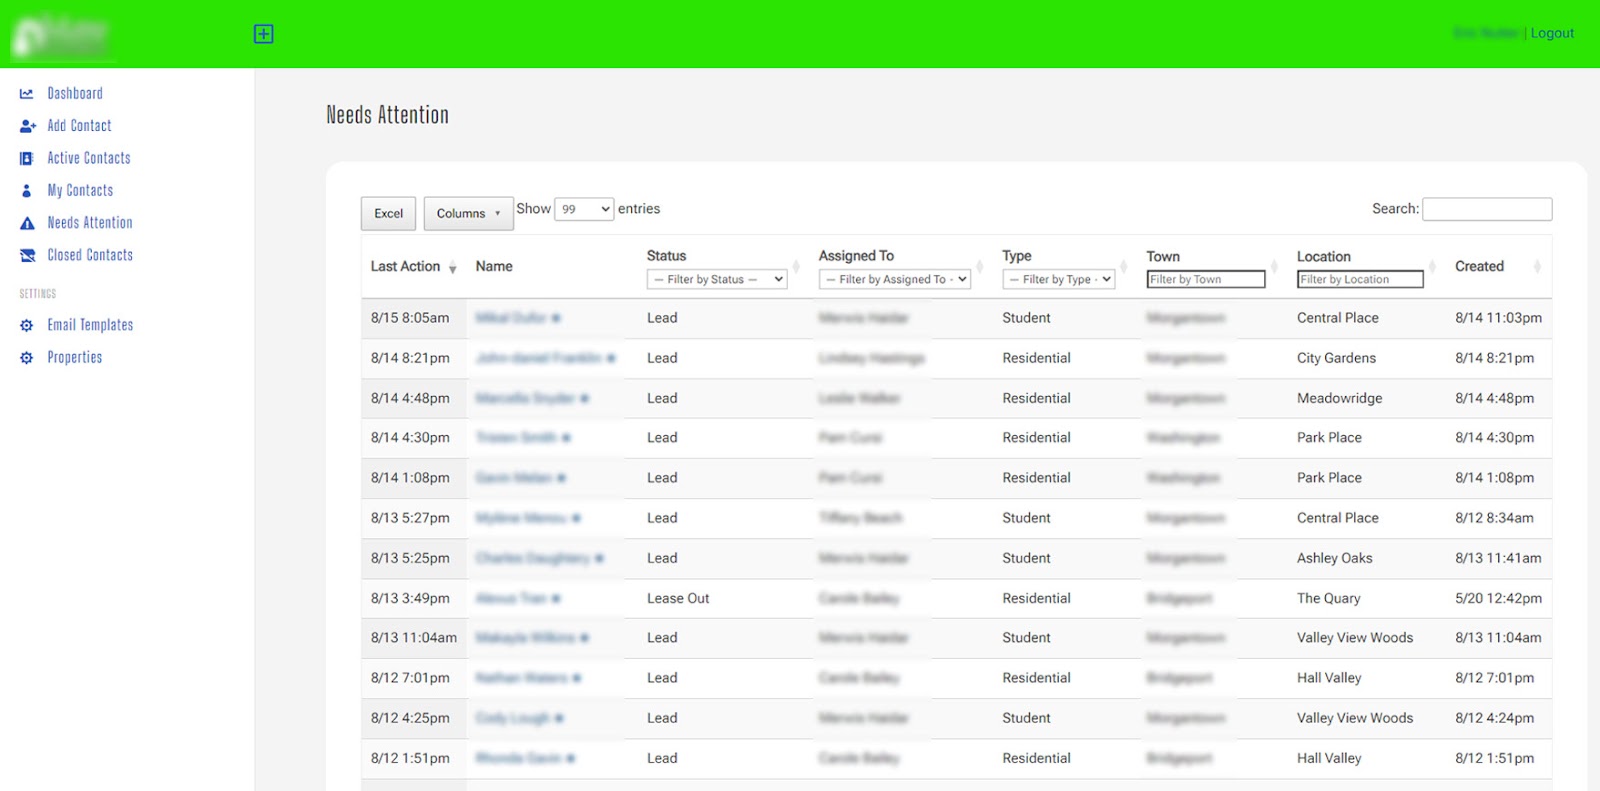This screenshot has width=1600, height=791.
Task: Click the user name link beside Logout
Action: tap(1486, 33)
